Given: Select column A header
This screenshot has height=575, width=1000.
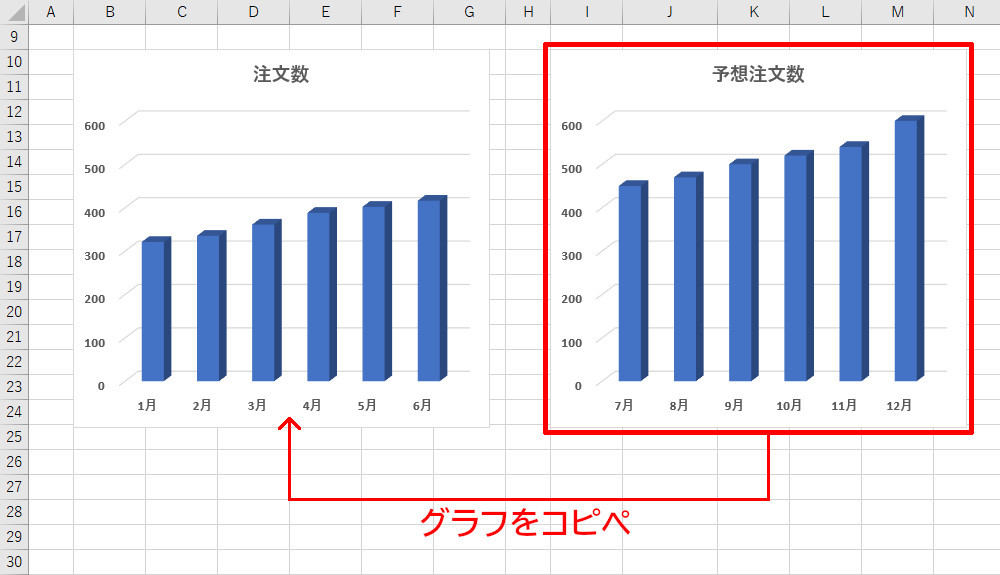Looking at the screenshot, I should coord(51,11).
